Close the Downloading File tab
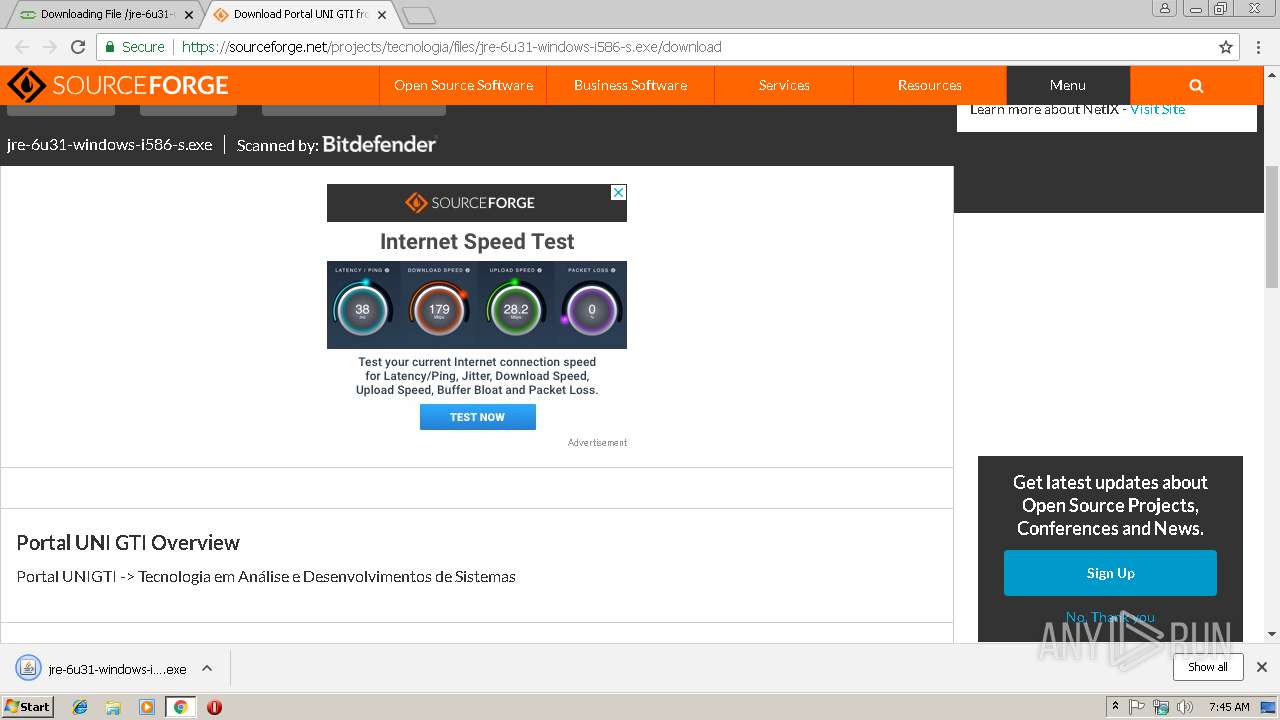1280x720 pixels. pyautogui.click(x=189, y=15)
